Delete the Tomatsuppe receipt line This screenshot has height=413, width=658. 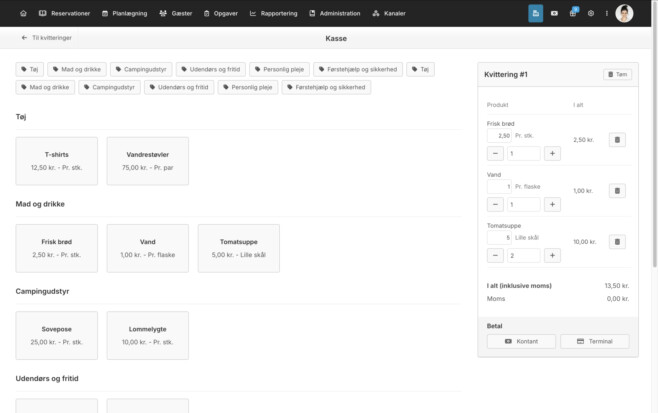pos(617,242)
